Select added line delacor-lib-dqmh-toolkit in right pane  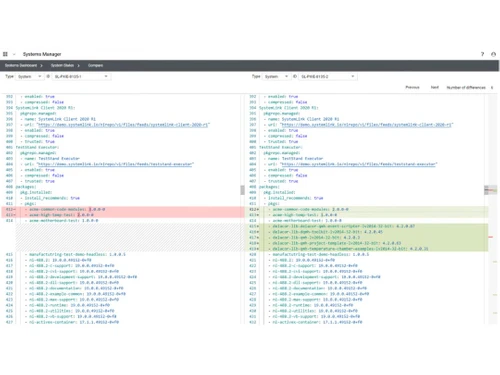[367, 232]
